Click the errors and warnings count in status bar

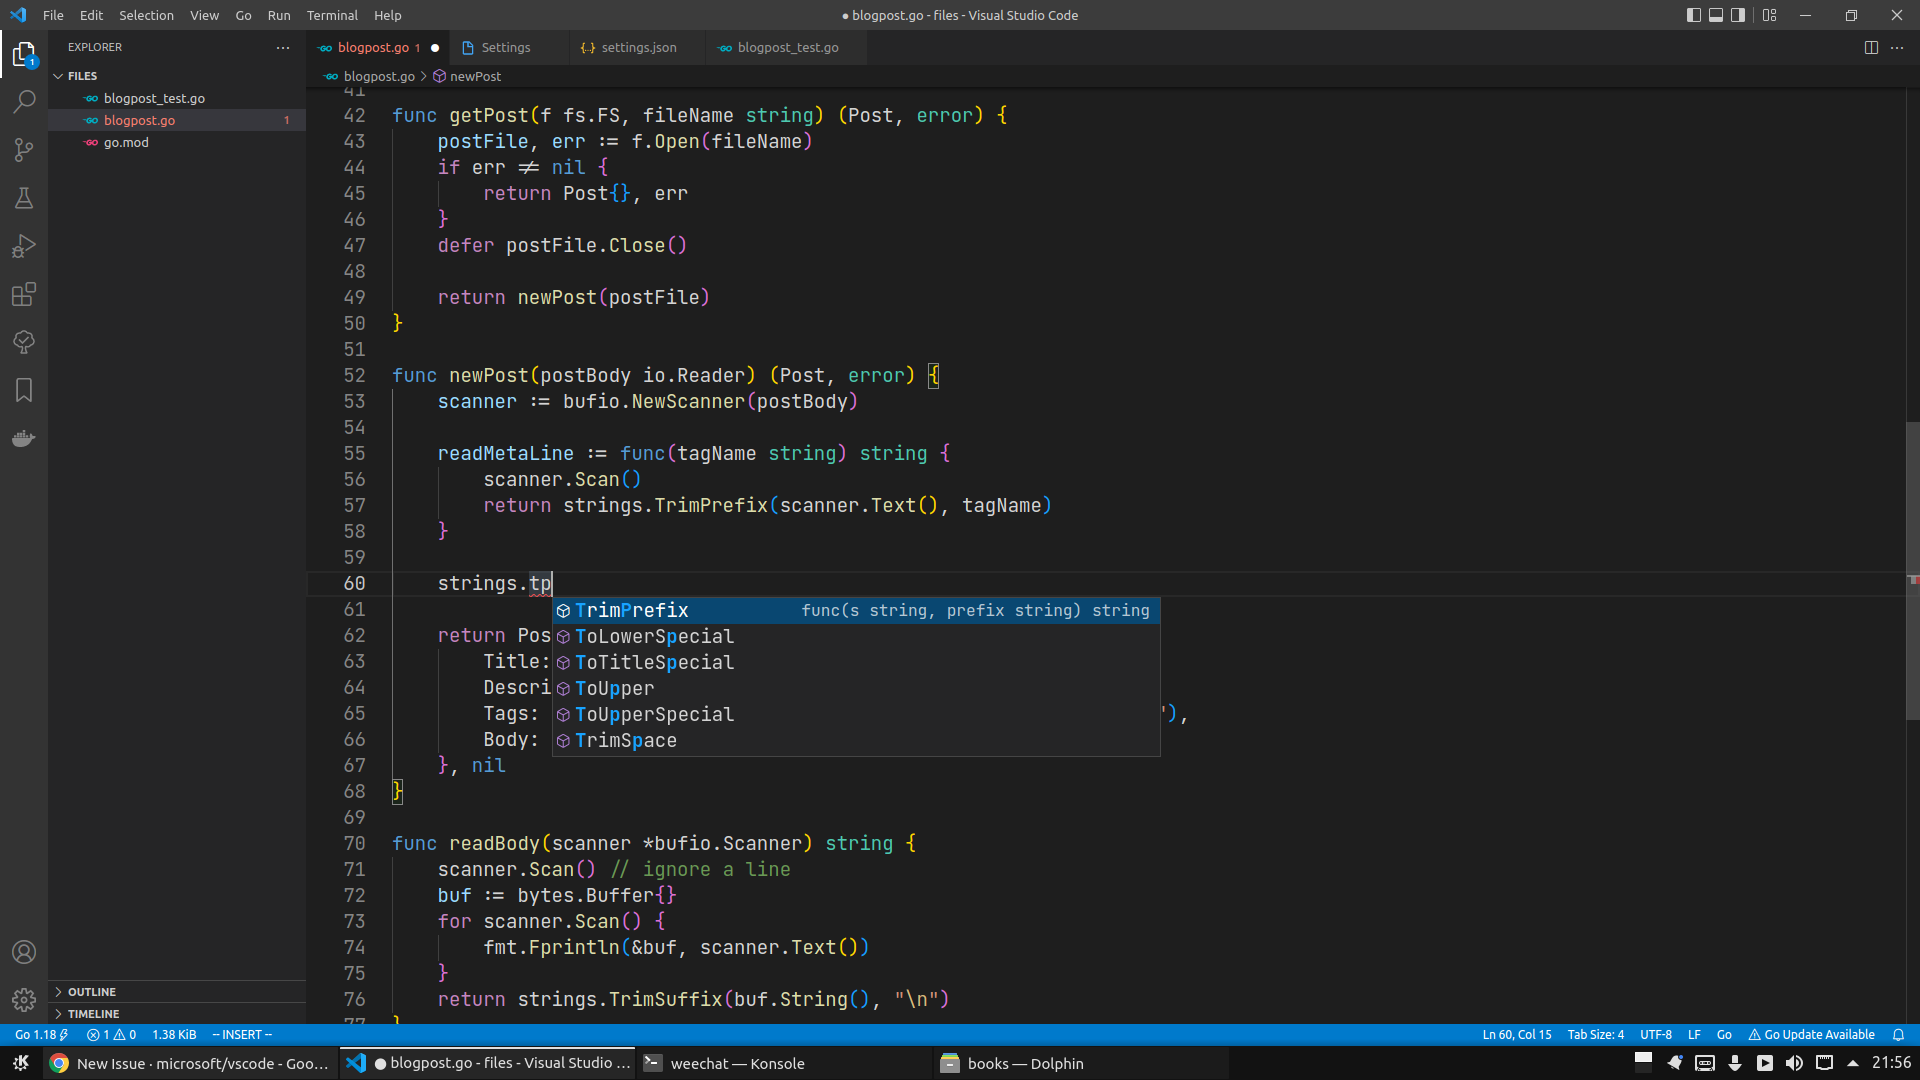(111, 1035)
